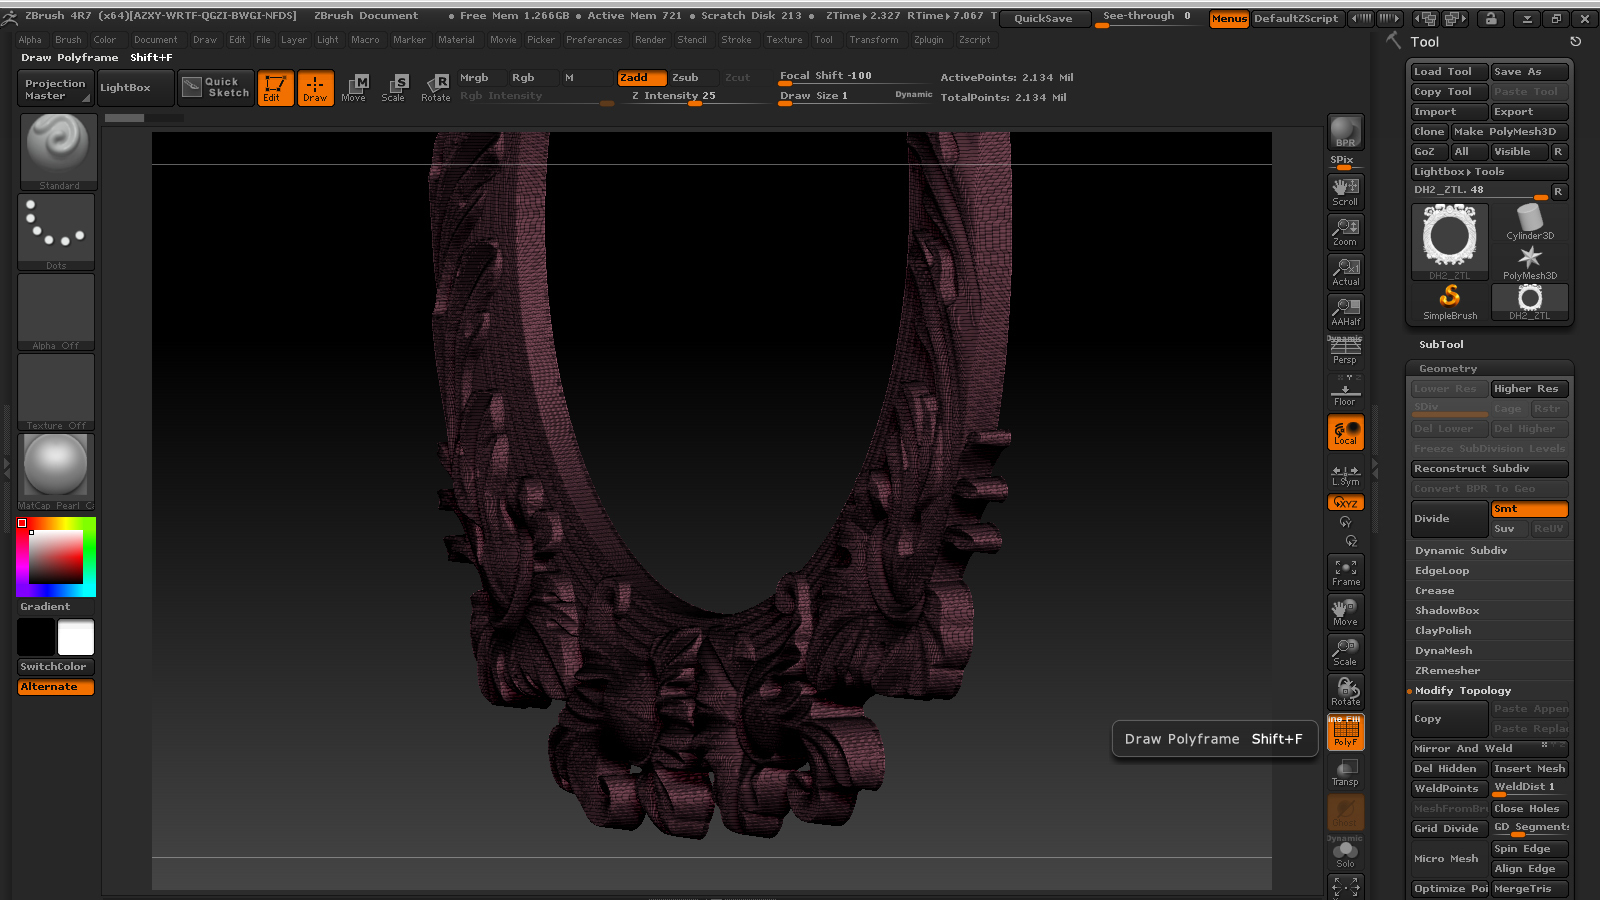Open the Quick Sketch tool

coord(216,88)
